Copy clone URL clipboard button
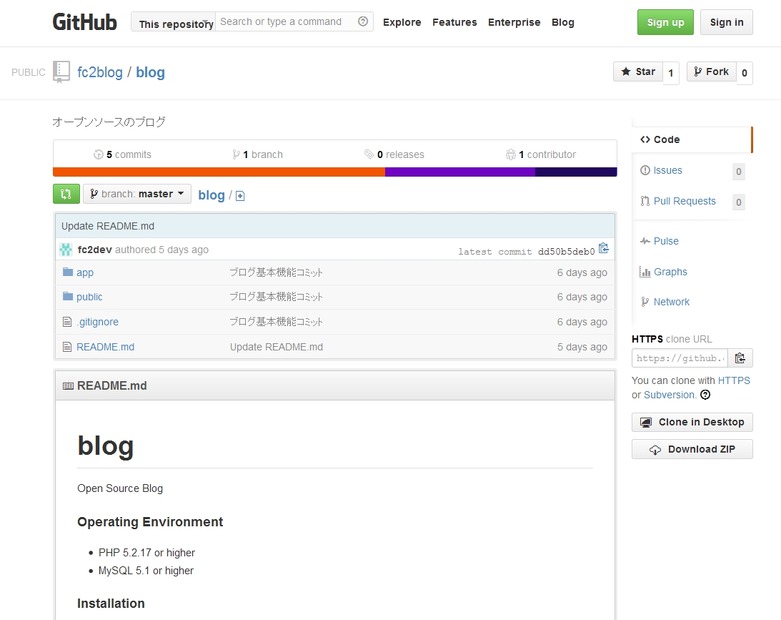The image size is (781, 620). point(740,358)
